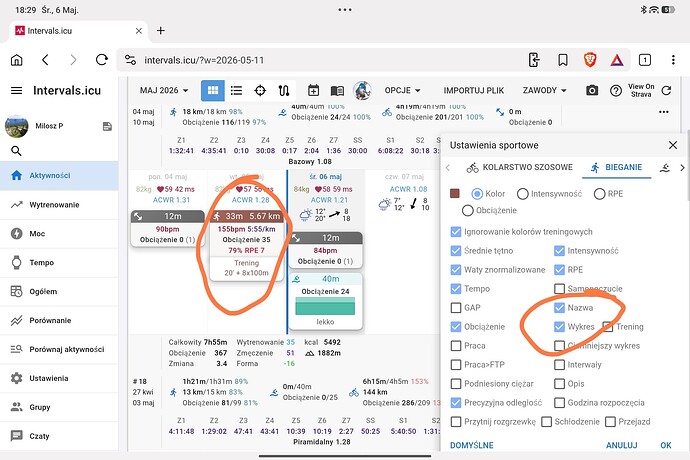The image size is (690, 460).
Task: Select the KOLARSTWO SZOSOWE tab
Action: [x=519, y=168]
